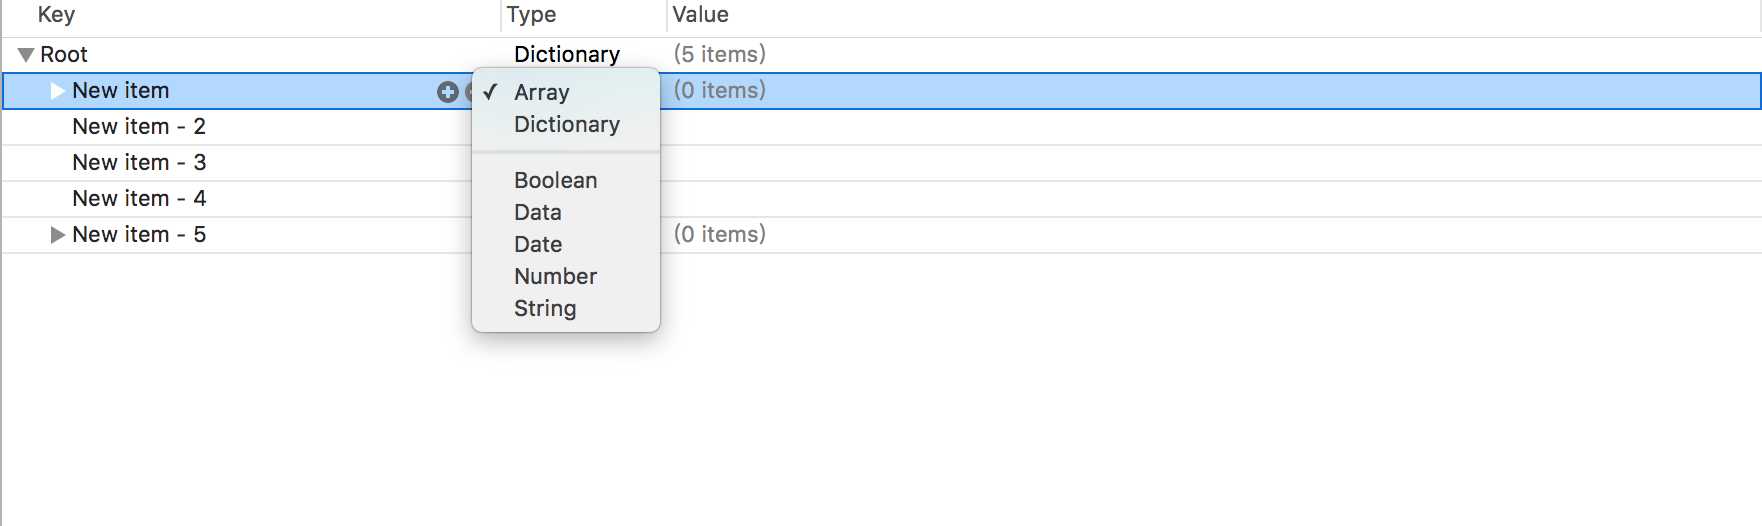
Task: Click the Type column header
Action: pos(531,15)
